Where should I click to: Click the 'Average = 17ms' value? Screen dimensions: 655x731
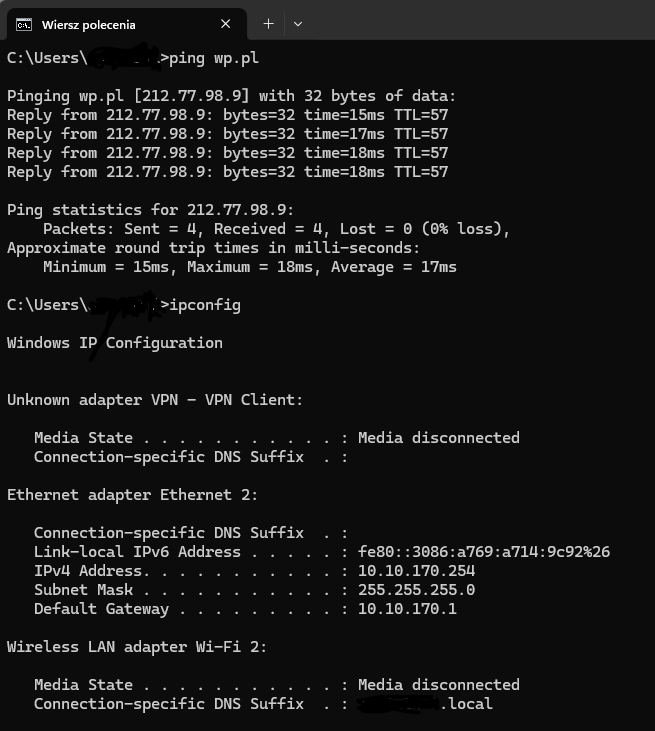(x=394, y=267)
